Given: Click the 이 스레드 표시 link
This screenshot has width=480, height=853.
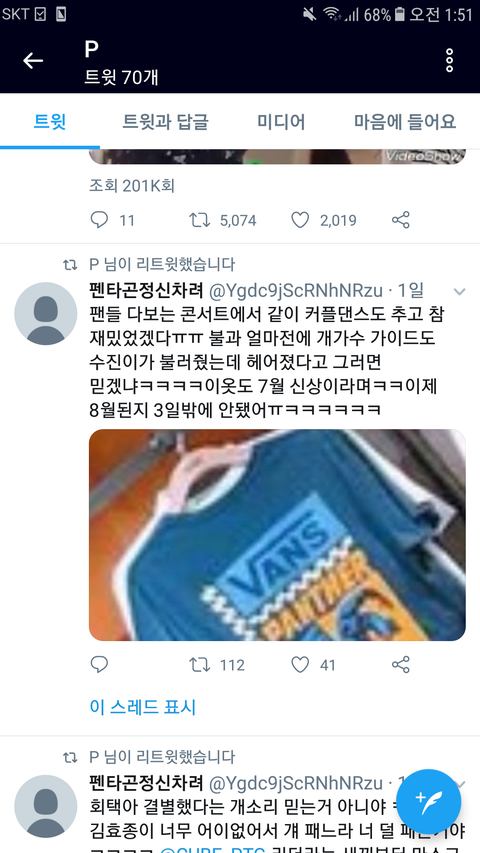Looking at the screenshot, I should 143,707.
